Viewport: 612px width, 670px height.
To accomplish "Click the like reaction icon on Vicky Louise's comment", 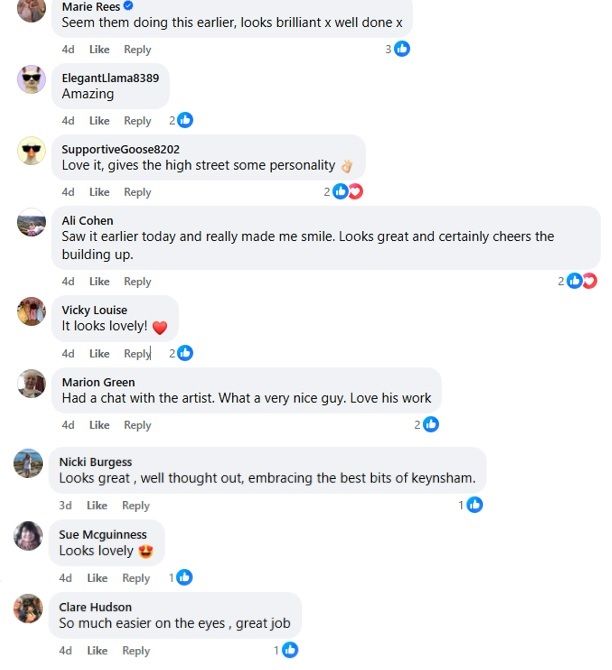I will tap(185, 353).
